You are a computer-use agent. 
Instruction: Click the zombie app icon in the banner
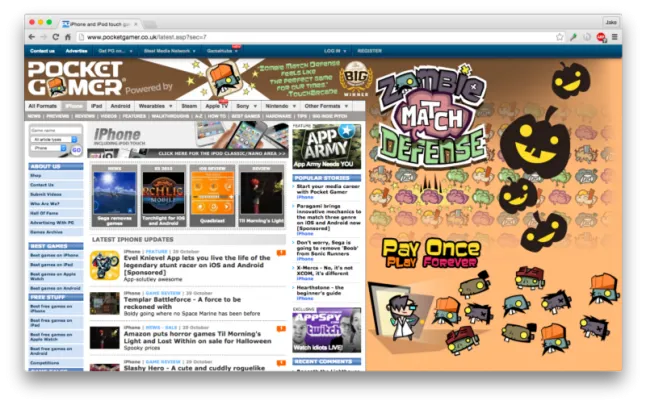coord(223,78)
